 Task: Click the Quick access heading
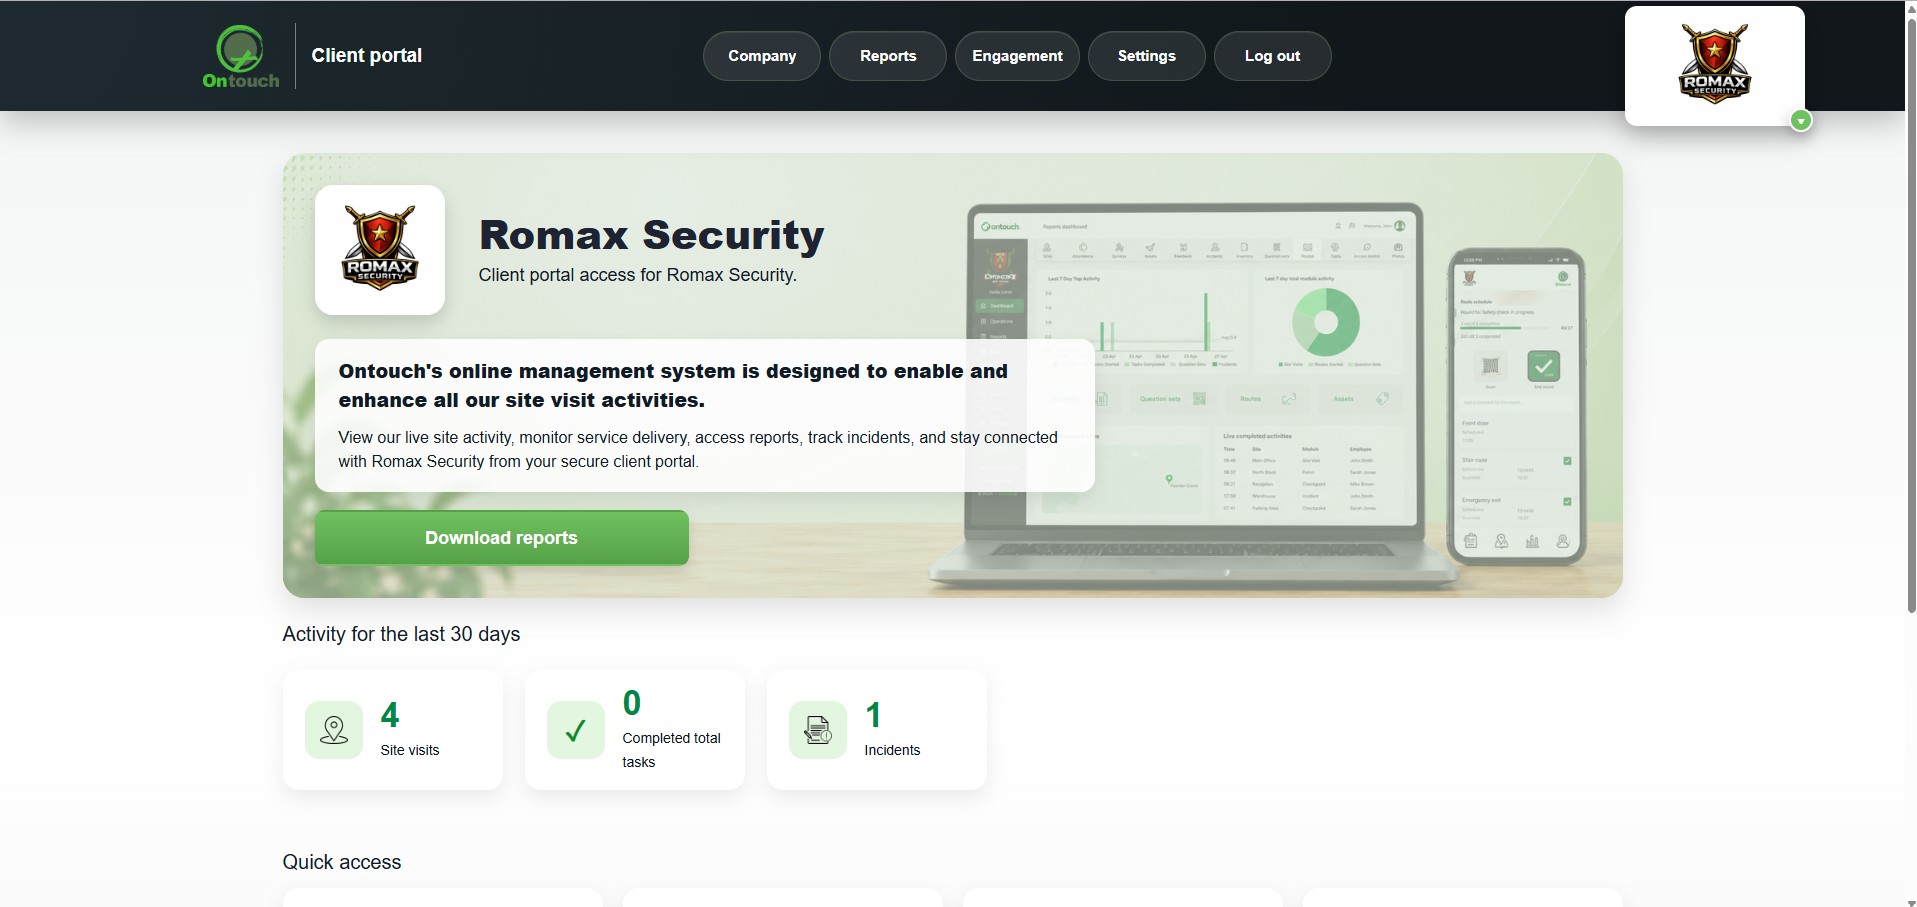(342, 862)
